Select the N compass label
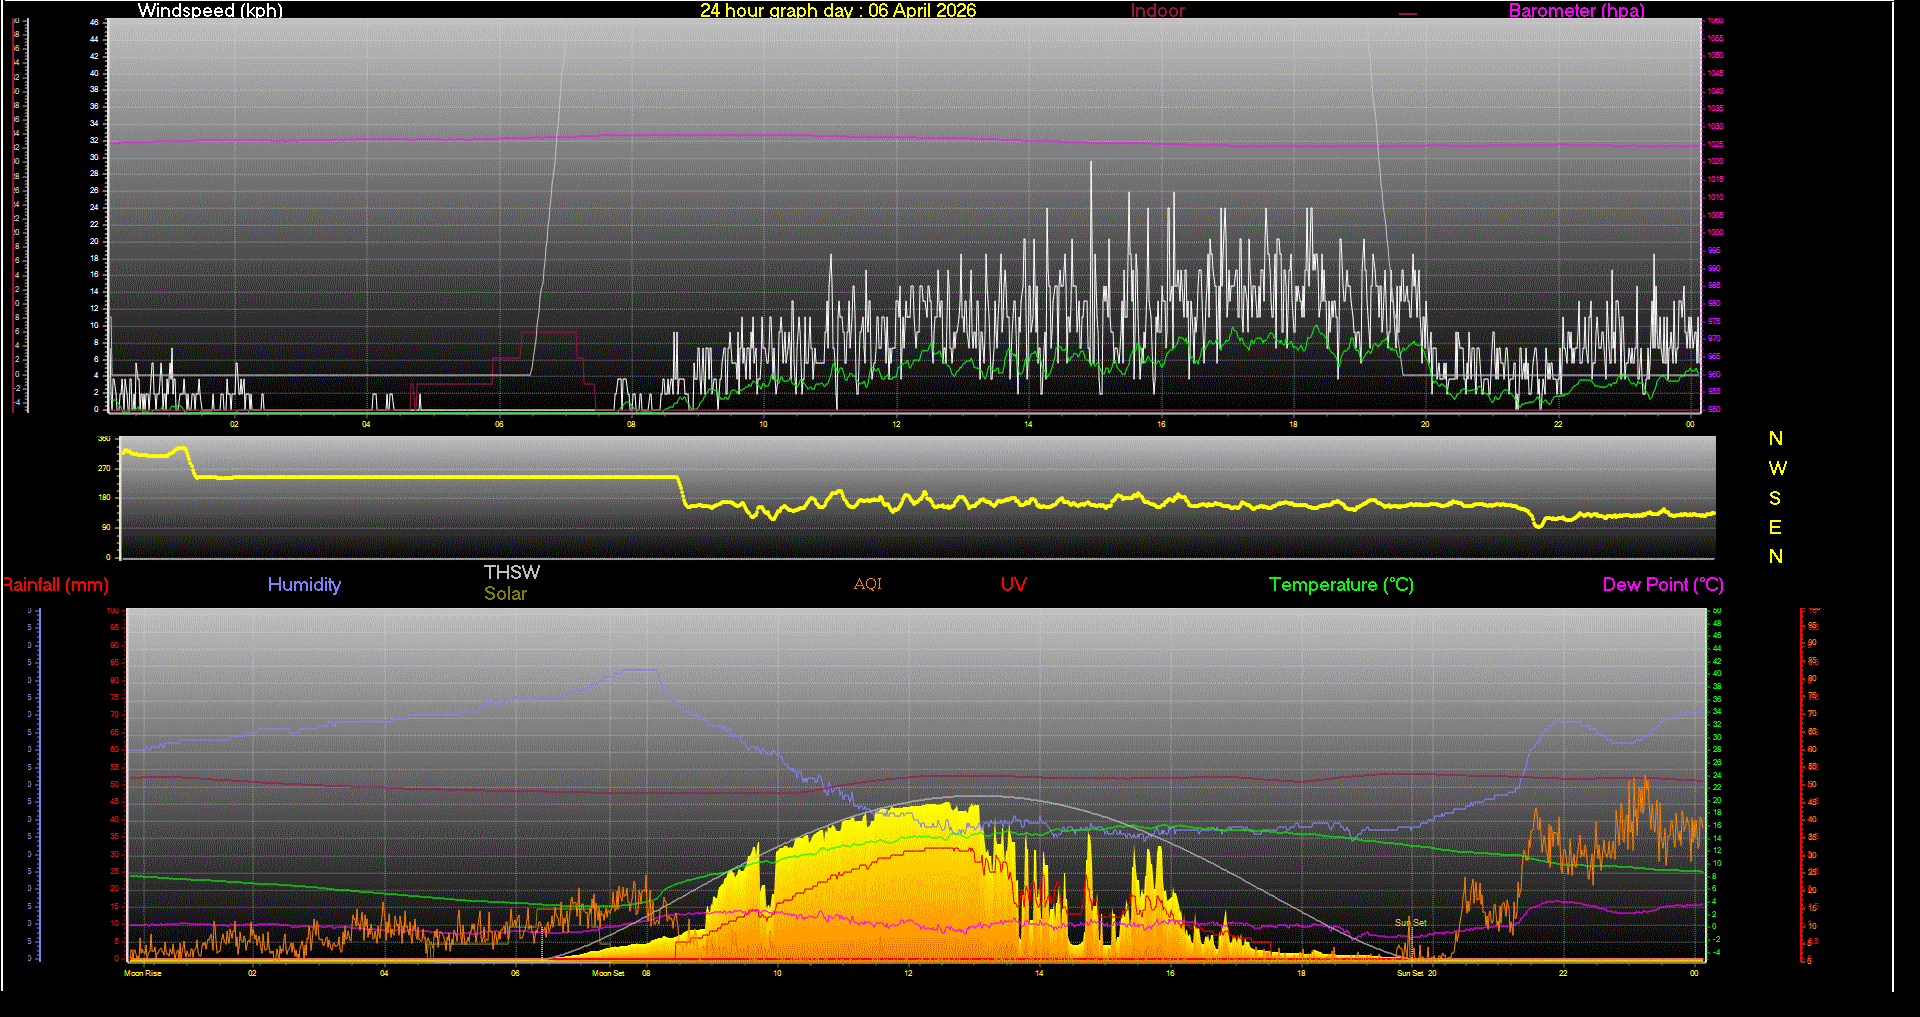The width and height of the screenshot is (1920, 1017). click(1776, 438)
